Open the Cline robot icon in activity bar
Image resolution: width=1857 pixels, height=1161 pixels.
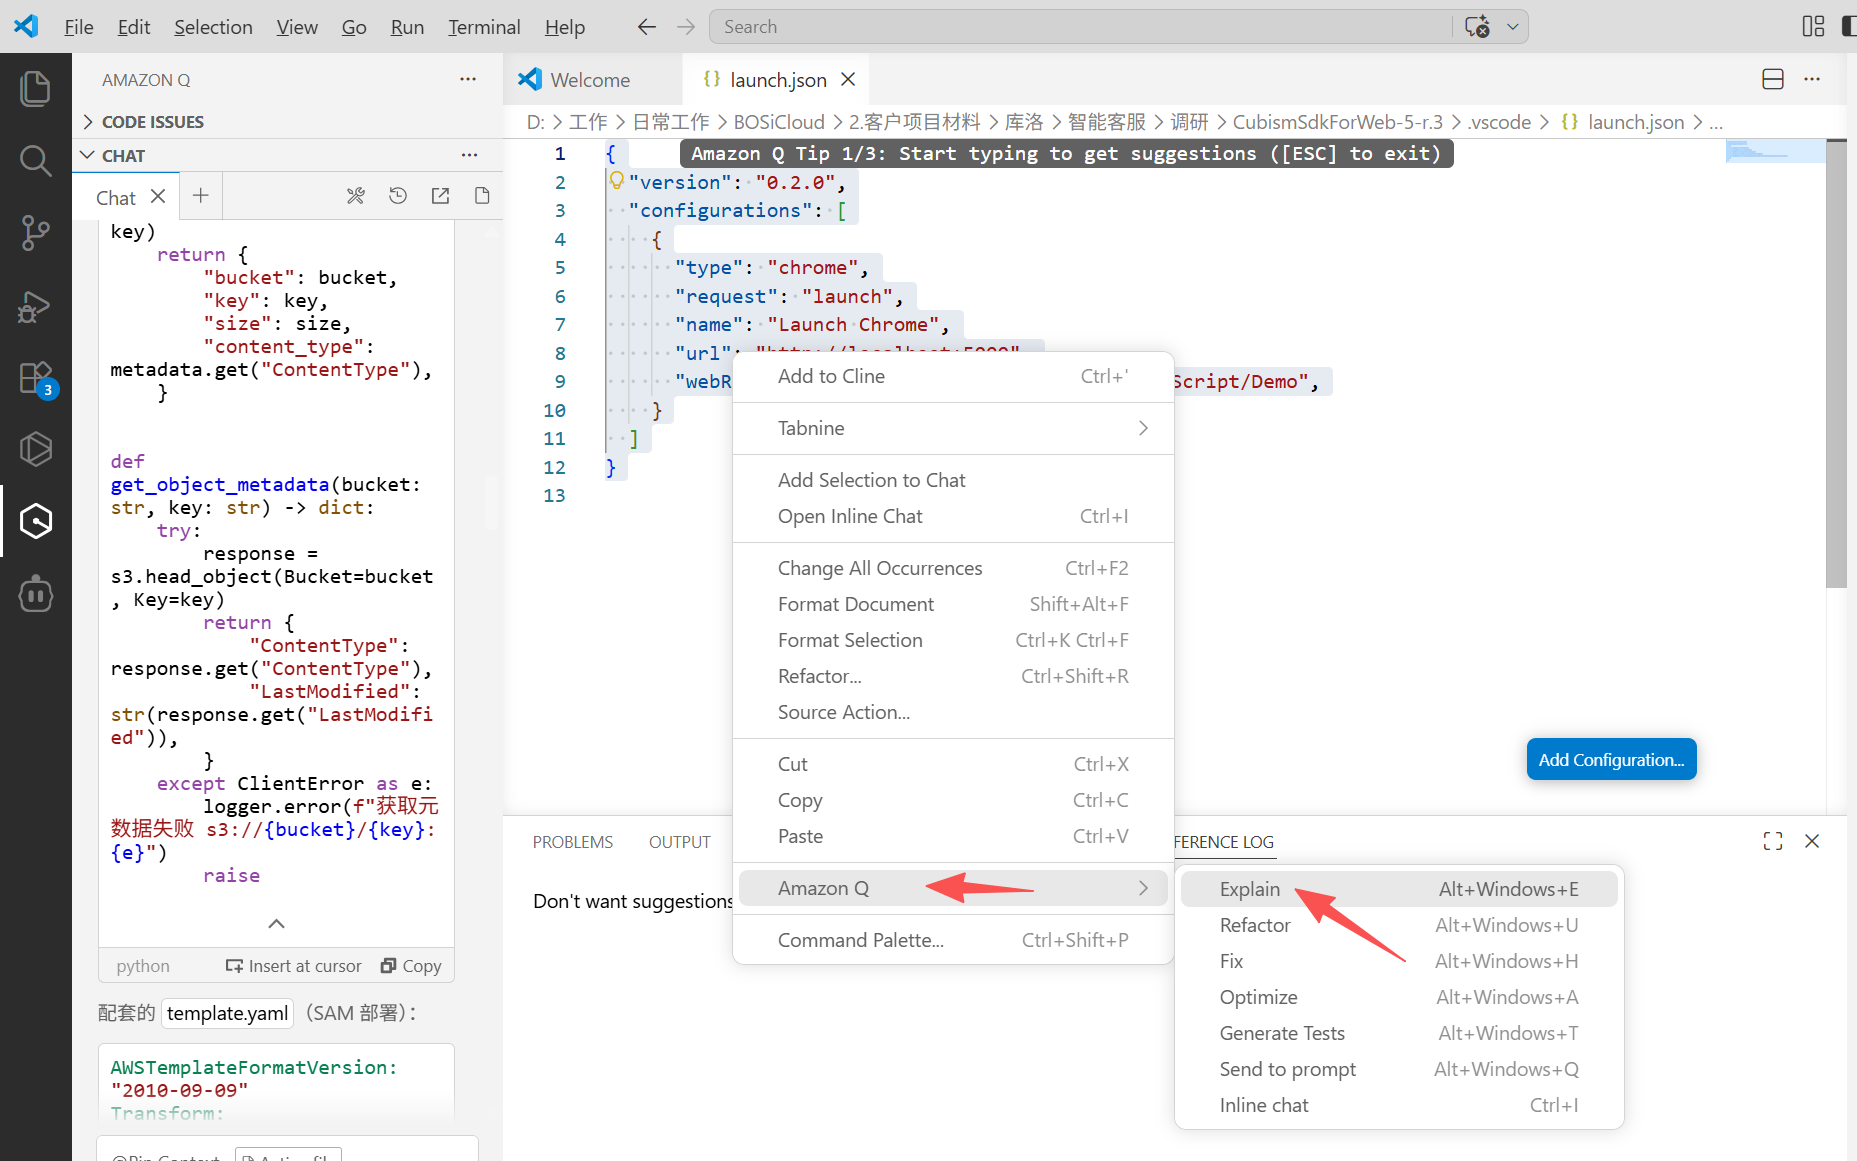[x=36, y=594]
